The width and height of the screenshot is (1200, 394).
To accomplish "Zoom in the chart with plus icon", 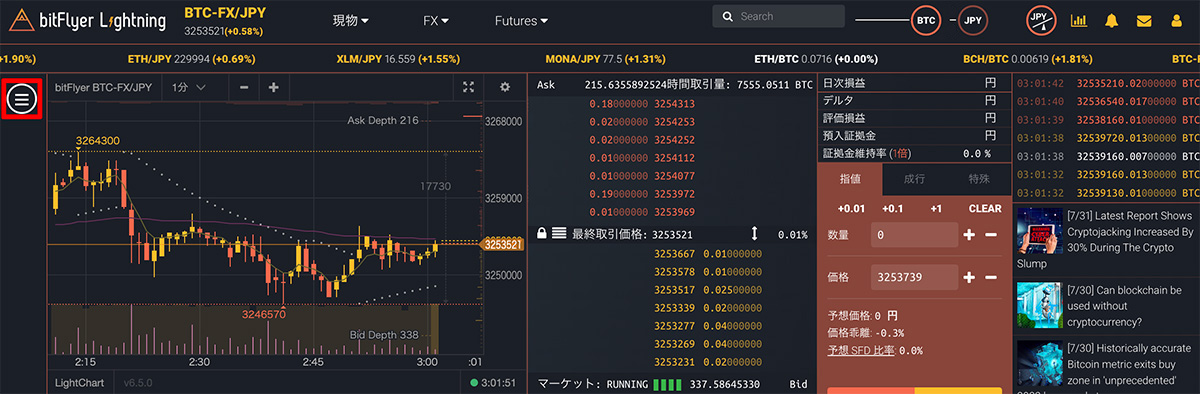I will pyautogui.click(x=274, y=88).
